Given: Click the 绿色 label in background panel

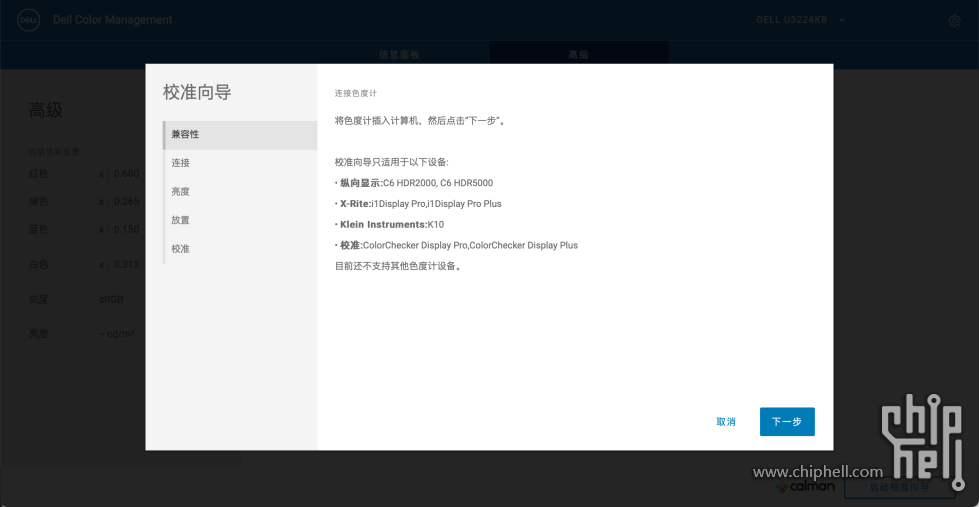Looking at the screenshot, I should [39, 202].
